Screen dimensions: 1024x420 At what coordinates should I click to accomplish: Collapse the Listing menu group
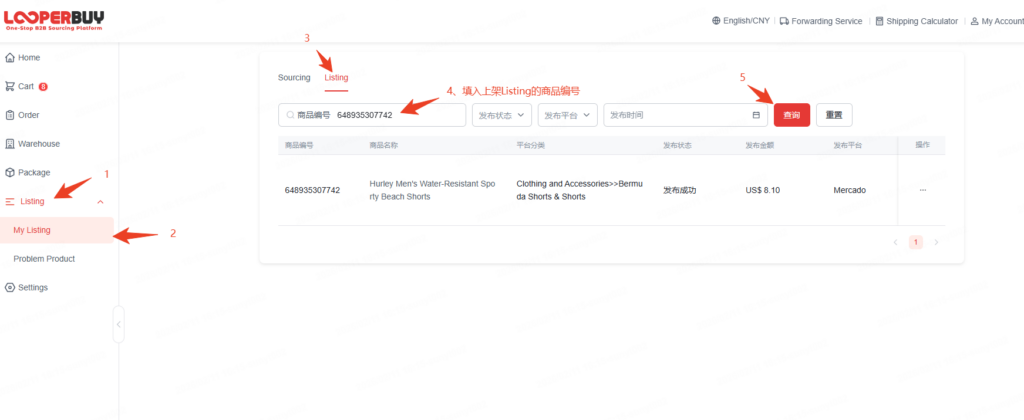[100, 202]
